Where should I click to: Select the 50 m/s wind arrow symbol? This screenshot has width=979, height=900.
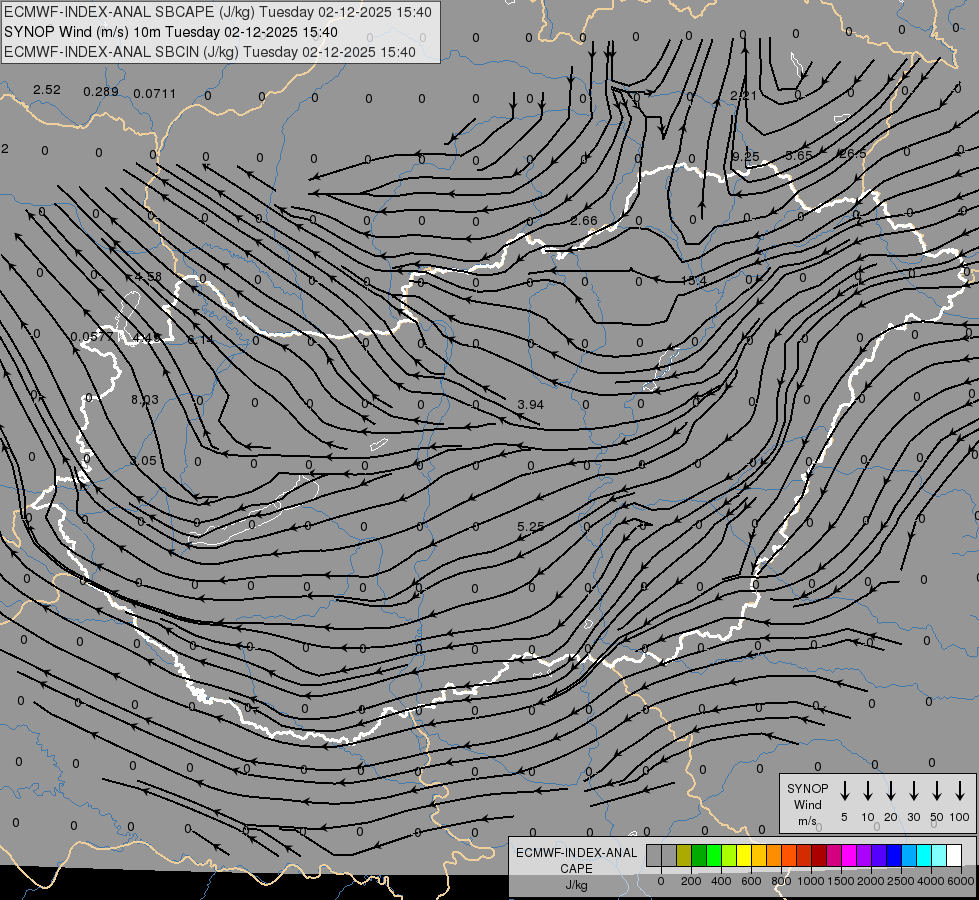[x=937, y=790]
